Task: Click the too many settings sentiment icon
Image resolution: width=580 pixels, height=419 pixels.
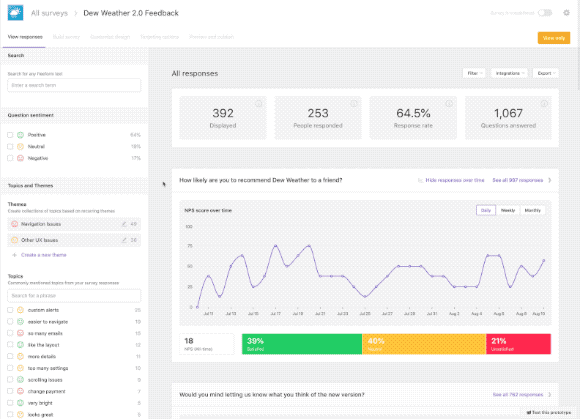Action: (21, 368)
